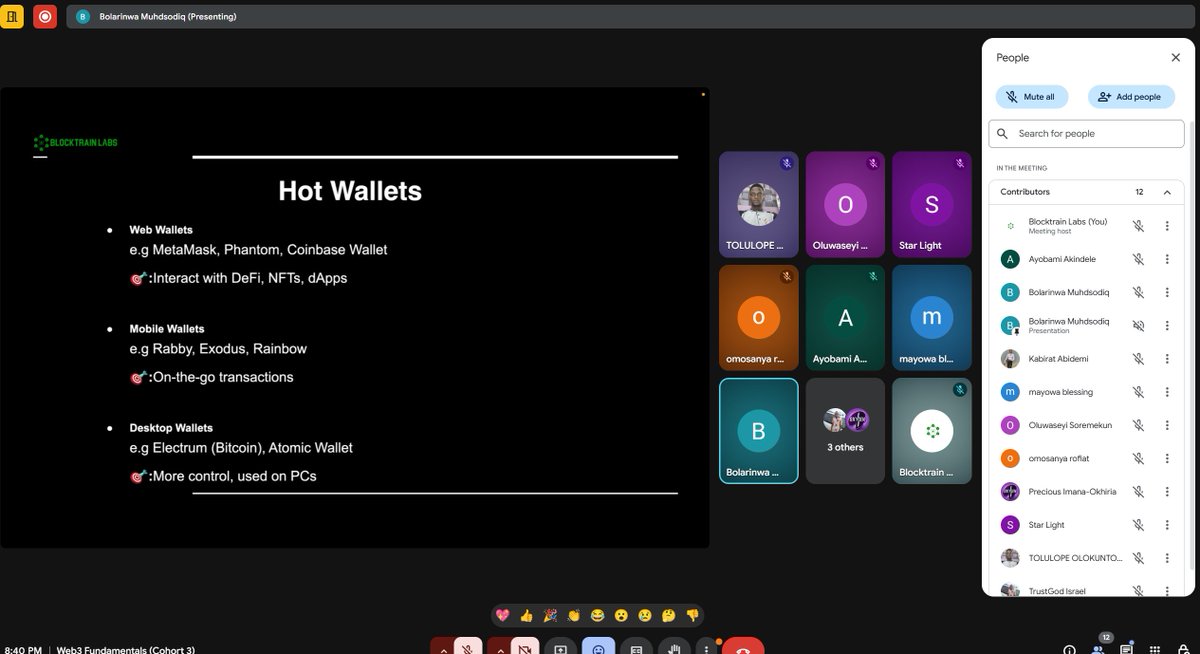Click the Hot Wallets presentation slide
Image resolution: width=1200 pixels, height=654 pixels.
(x=355, y=318)
